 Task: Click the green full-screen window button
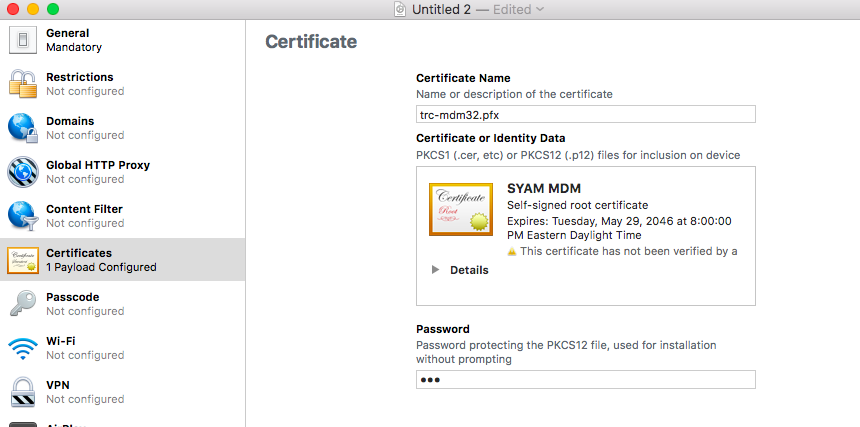coord(53,9)
